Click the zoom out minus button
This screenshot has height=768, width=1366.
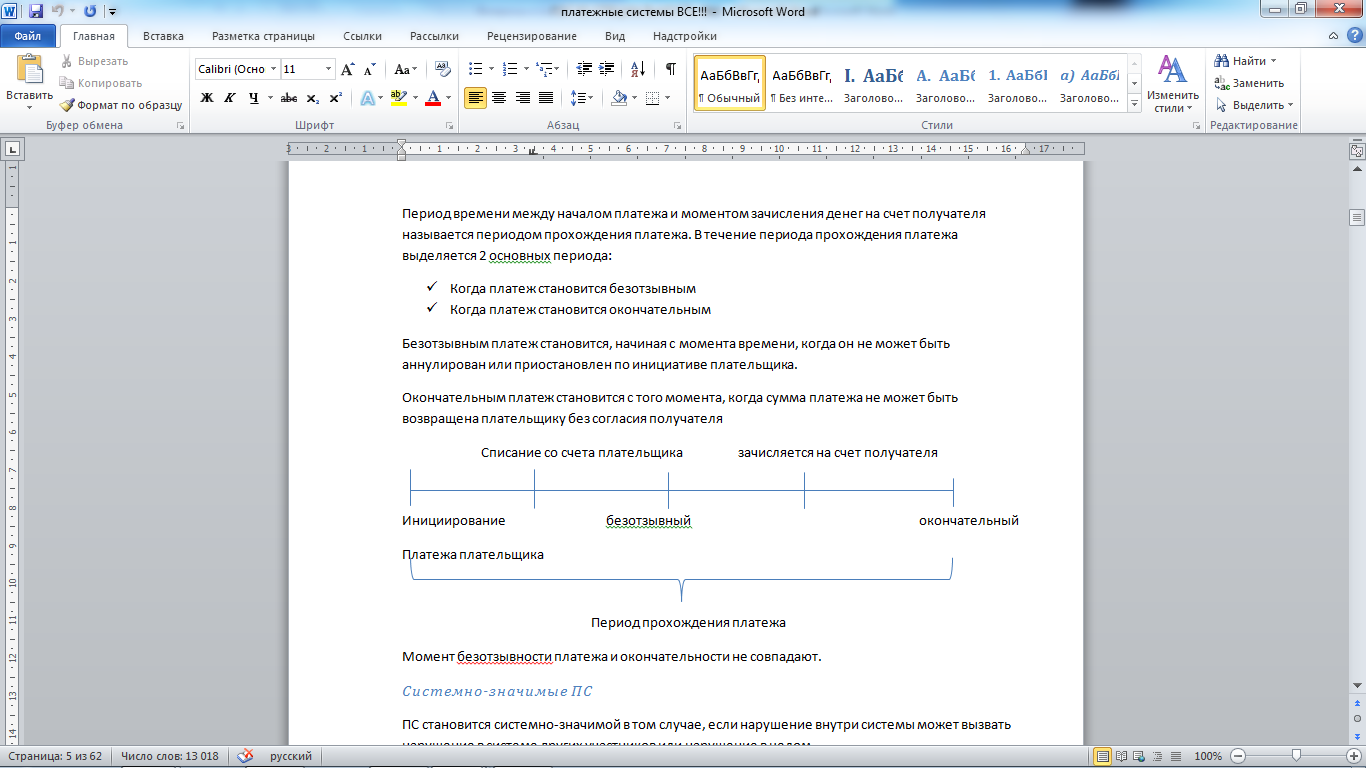1239,756
